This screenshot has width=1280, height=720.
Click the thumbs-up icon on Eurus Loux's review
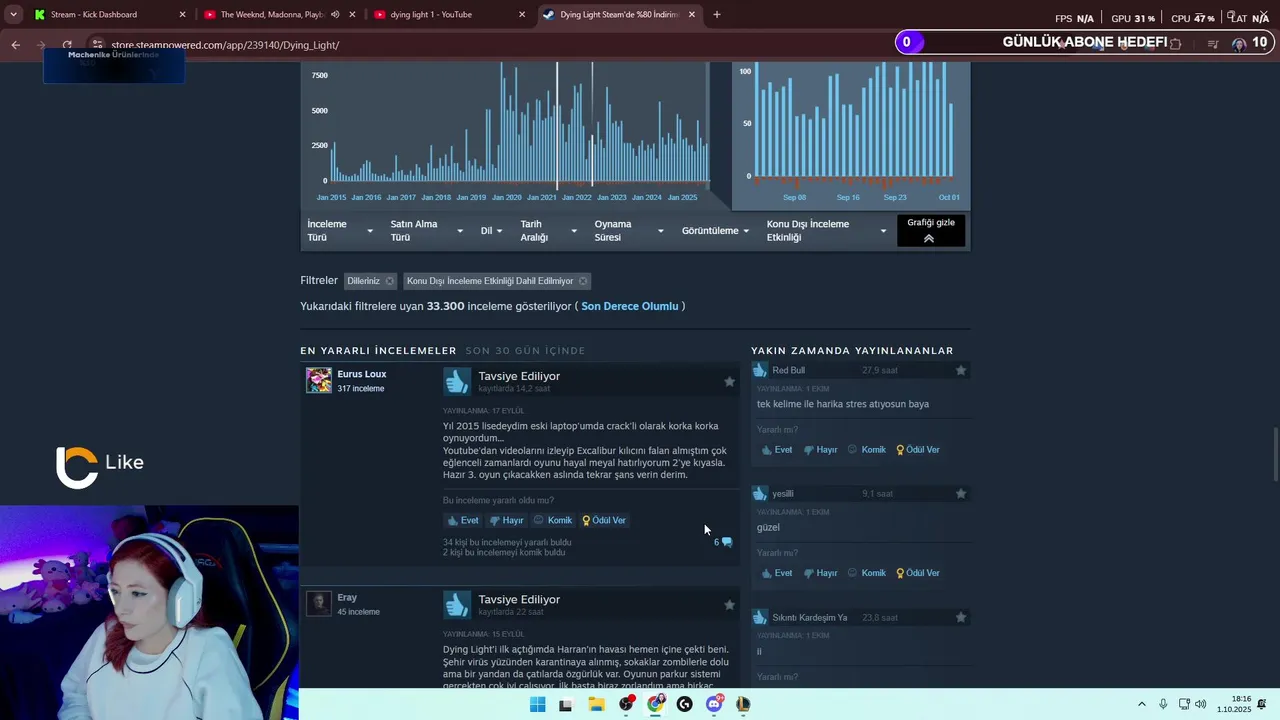tap(457, 381)
